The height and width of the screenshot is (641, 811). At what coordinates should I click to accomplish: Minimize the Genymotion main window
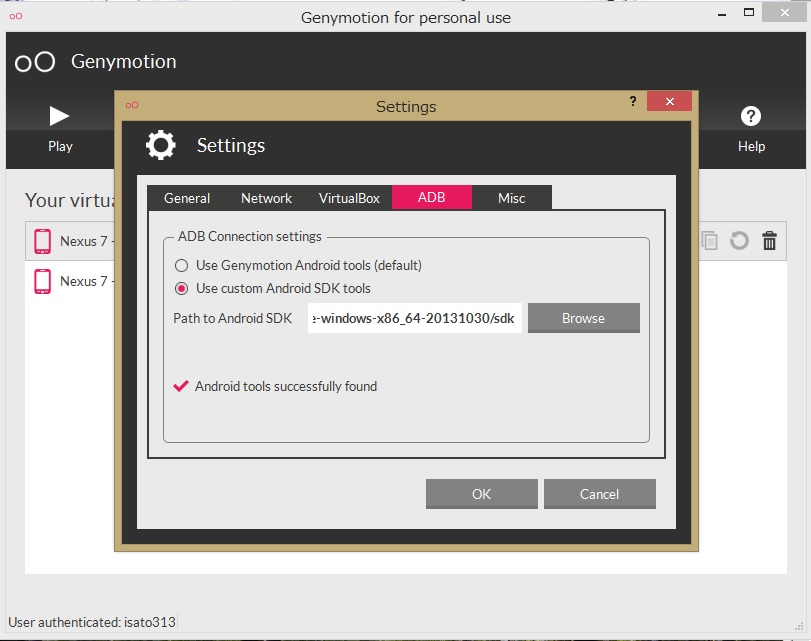coord(722,14)
